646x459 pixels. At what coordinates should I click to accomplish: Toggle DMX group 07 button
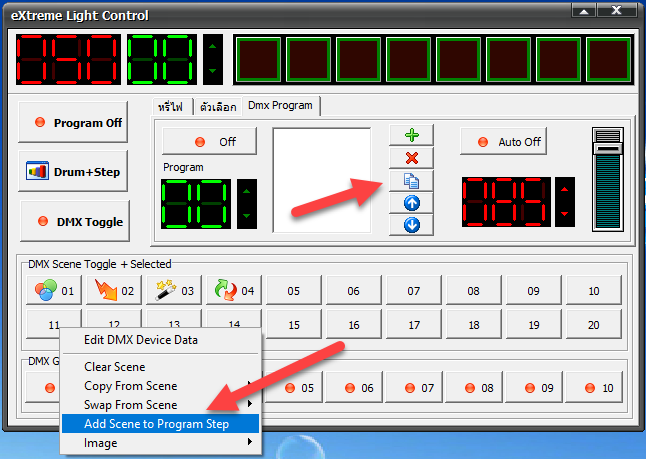point(414,387)
